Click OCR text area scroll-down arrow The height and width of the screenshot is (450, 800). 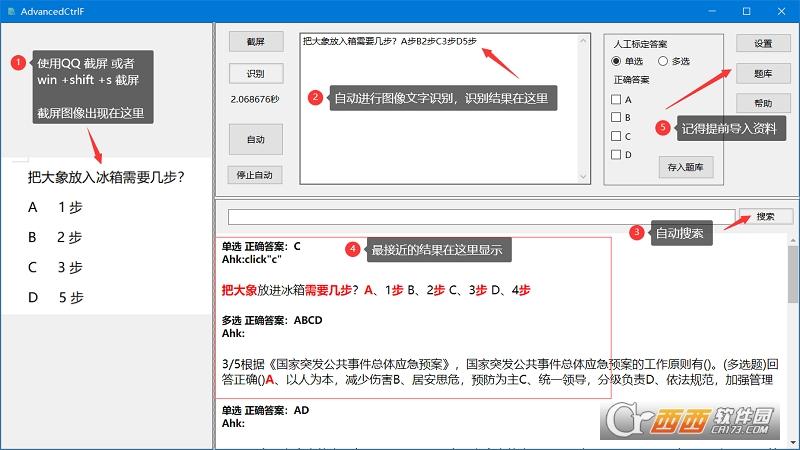point(584,177)
